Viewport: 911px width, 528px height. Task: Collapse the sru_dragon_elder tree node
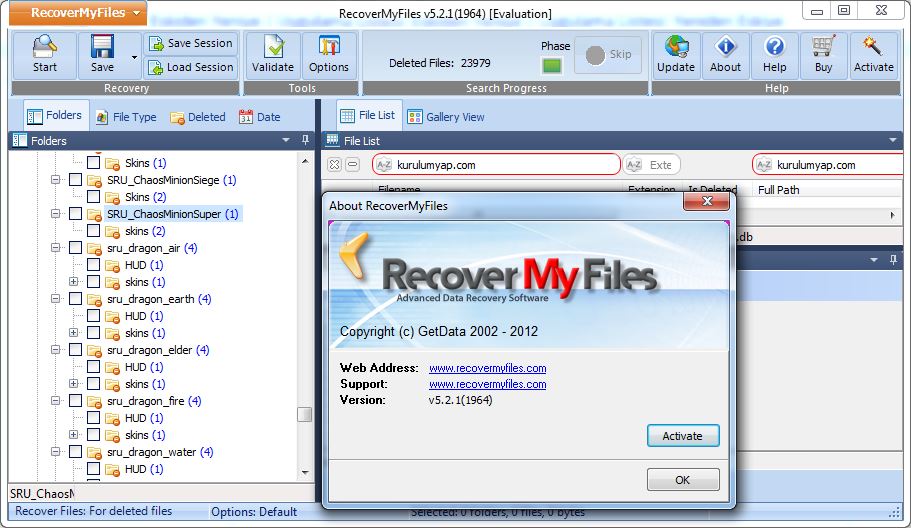[x=55, y=350]
